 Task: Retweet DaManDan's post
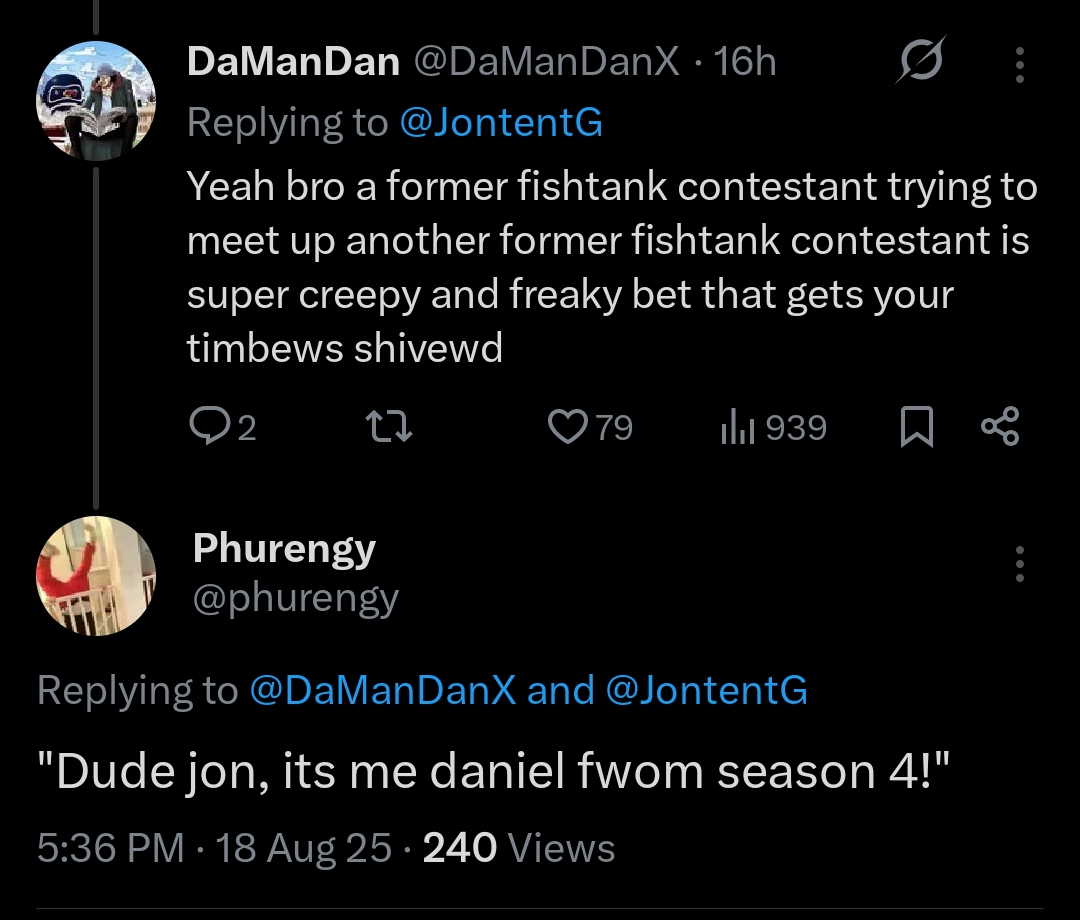coord(386,428)
